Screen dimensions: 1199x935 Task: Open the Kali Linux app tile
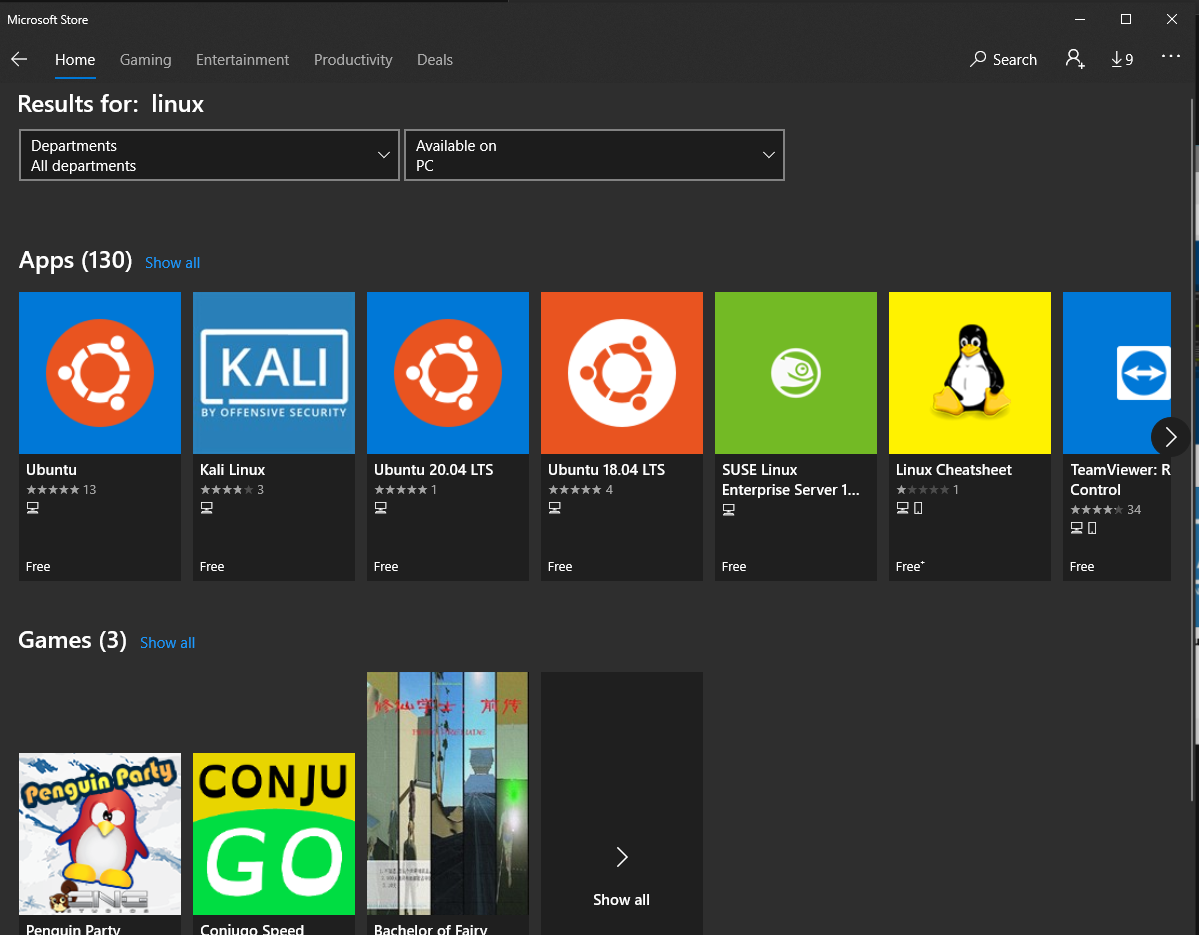273,373
